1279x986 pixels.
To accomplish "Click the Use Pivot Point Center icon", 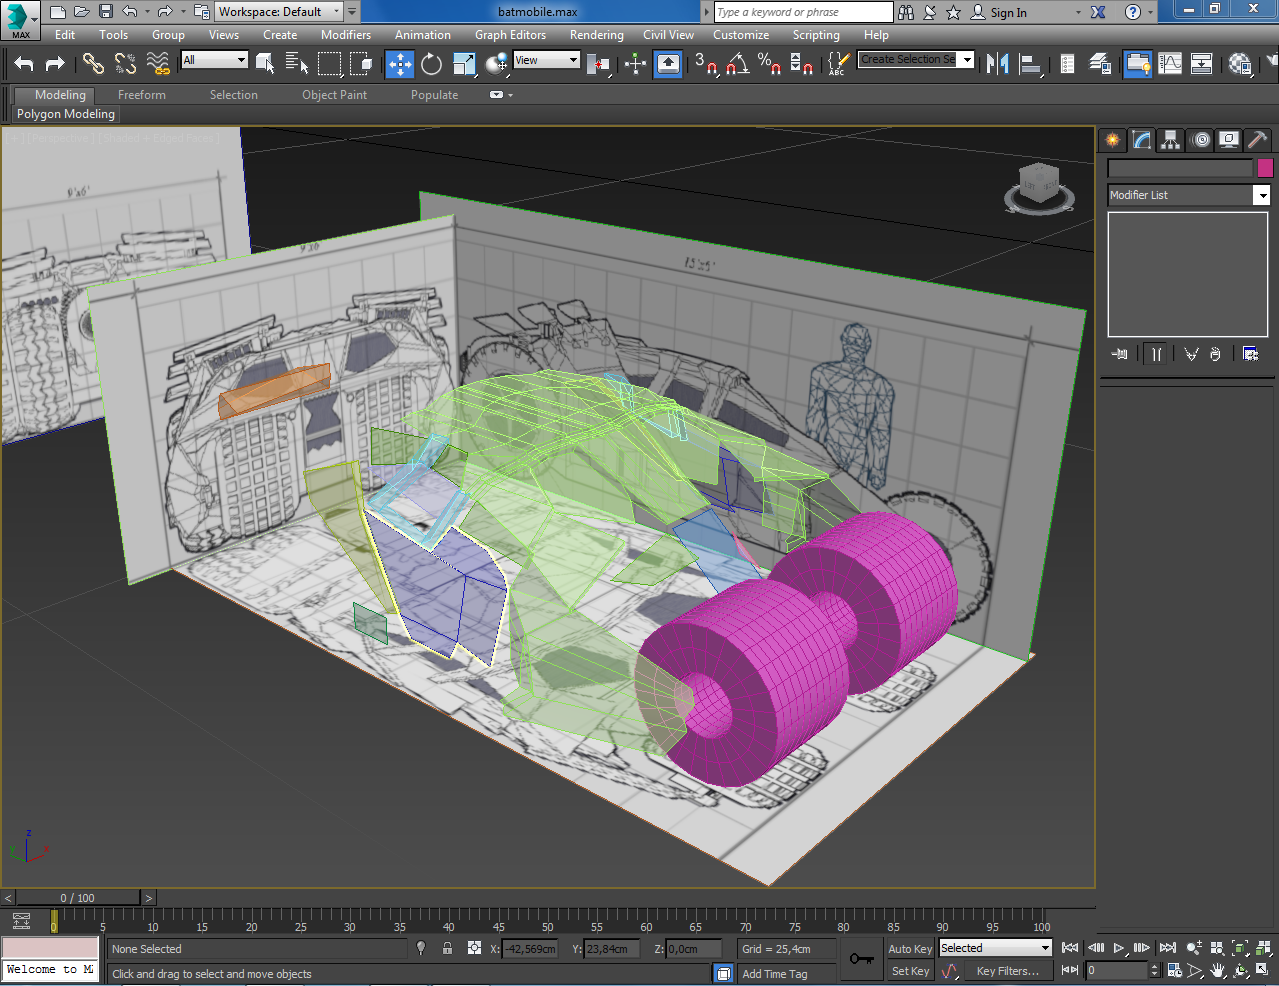I will point(599,64).
